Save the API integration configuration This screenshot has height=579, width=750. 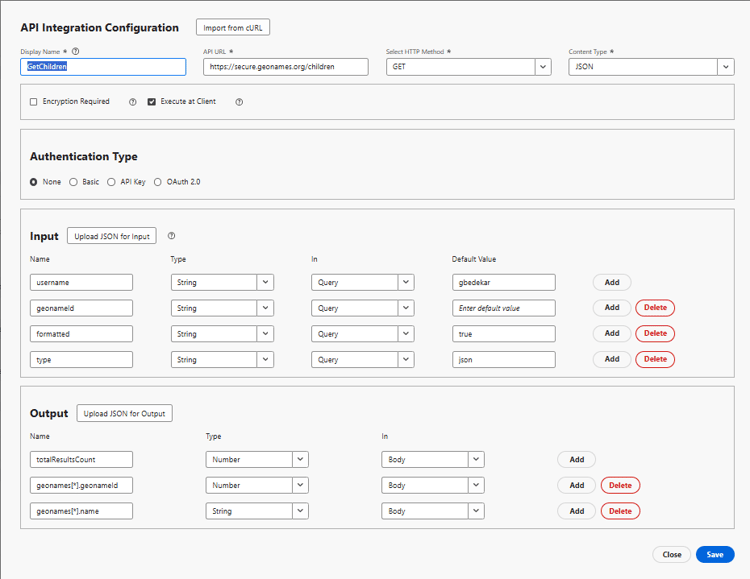[715, 555]
